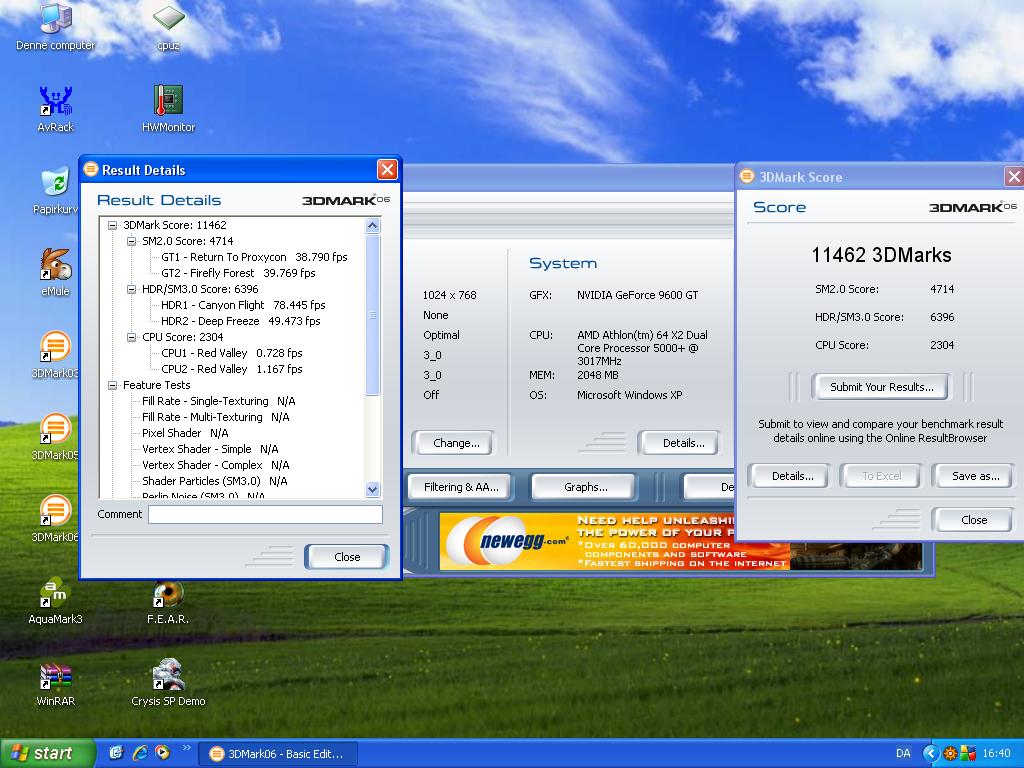Screen dimensions: 1024x768
Task: Select HDR1 - Canyon Flight row
Action: pos(243,305)
